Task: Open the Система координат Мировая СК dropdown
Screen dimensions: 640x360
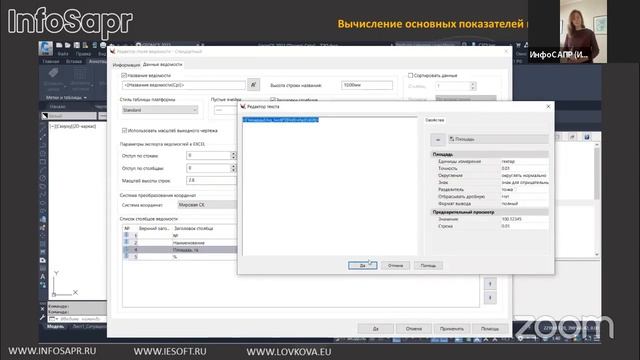Action: click(207, 205)
